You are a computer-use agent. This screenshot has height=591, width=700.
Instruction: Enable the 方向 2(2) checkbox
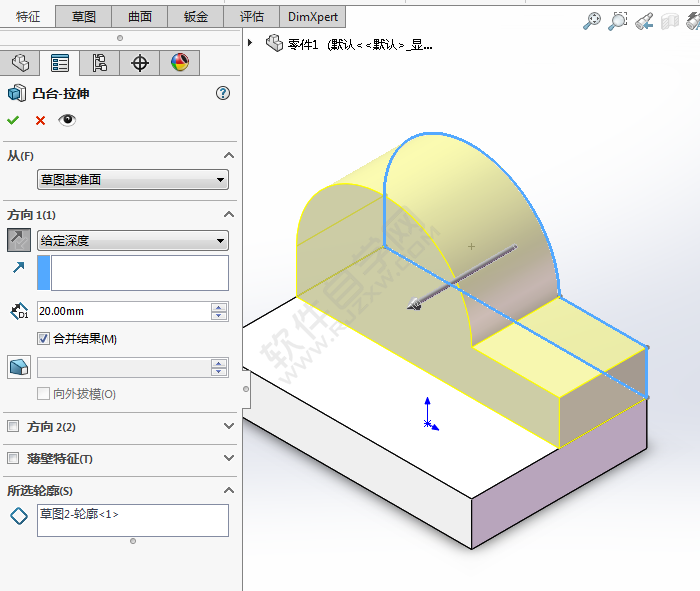tap(13, 426)
